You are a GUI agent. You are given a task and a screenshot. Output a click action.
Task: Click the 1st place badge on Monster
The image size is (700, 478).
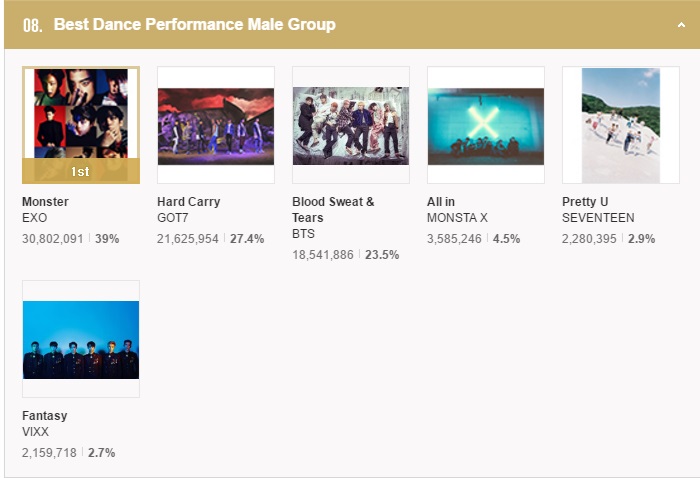pyautogui.click(x=81, y=171)
